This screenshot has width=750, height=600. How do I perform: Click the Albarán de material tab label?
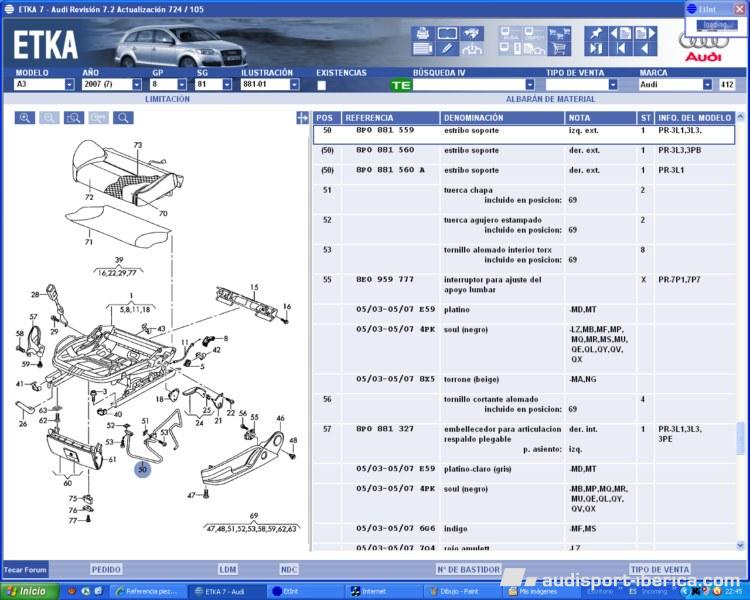[551, 99]
